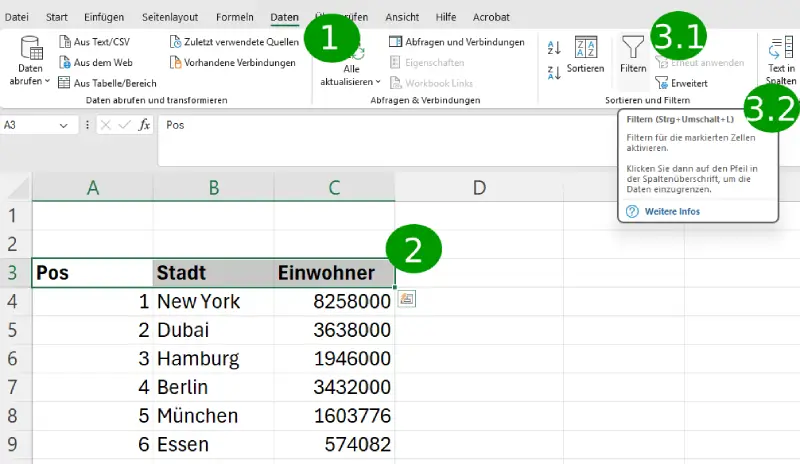800x464 pixels.
Task: Open Vorhandene Verbindungen
Action: click(233, 62)
